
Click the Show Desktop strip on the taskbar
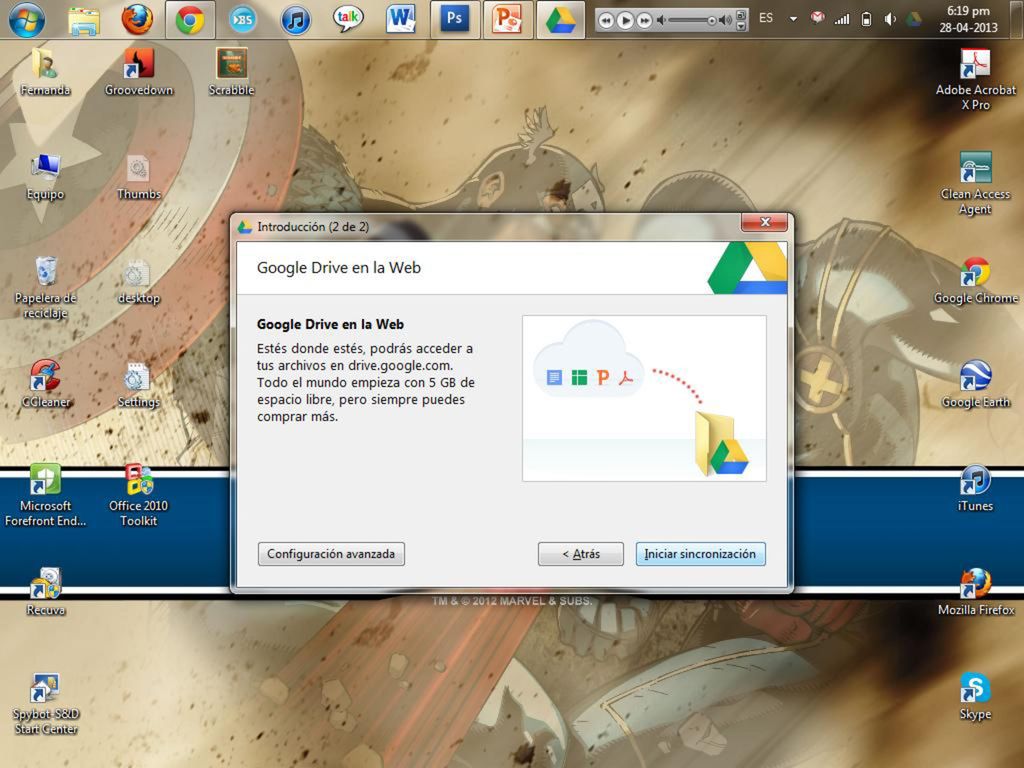[x=1016, y=20]
